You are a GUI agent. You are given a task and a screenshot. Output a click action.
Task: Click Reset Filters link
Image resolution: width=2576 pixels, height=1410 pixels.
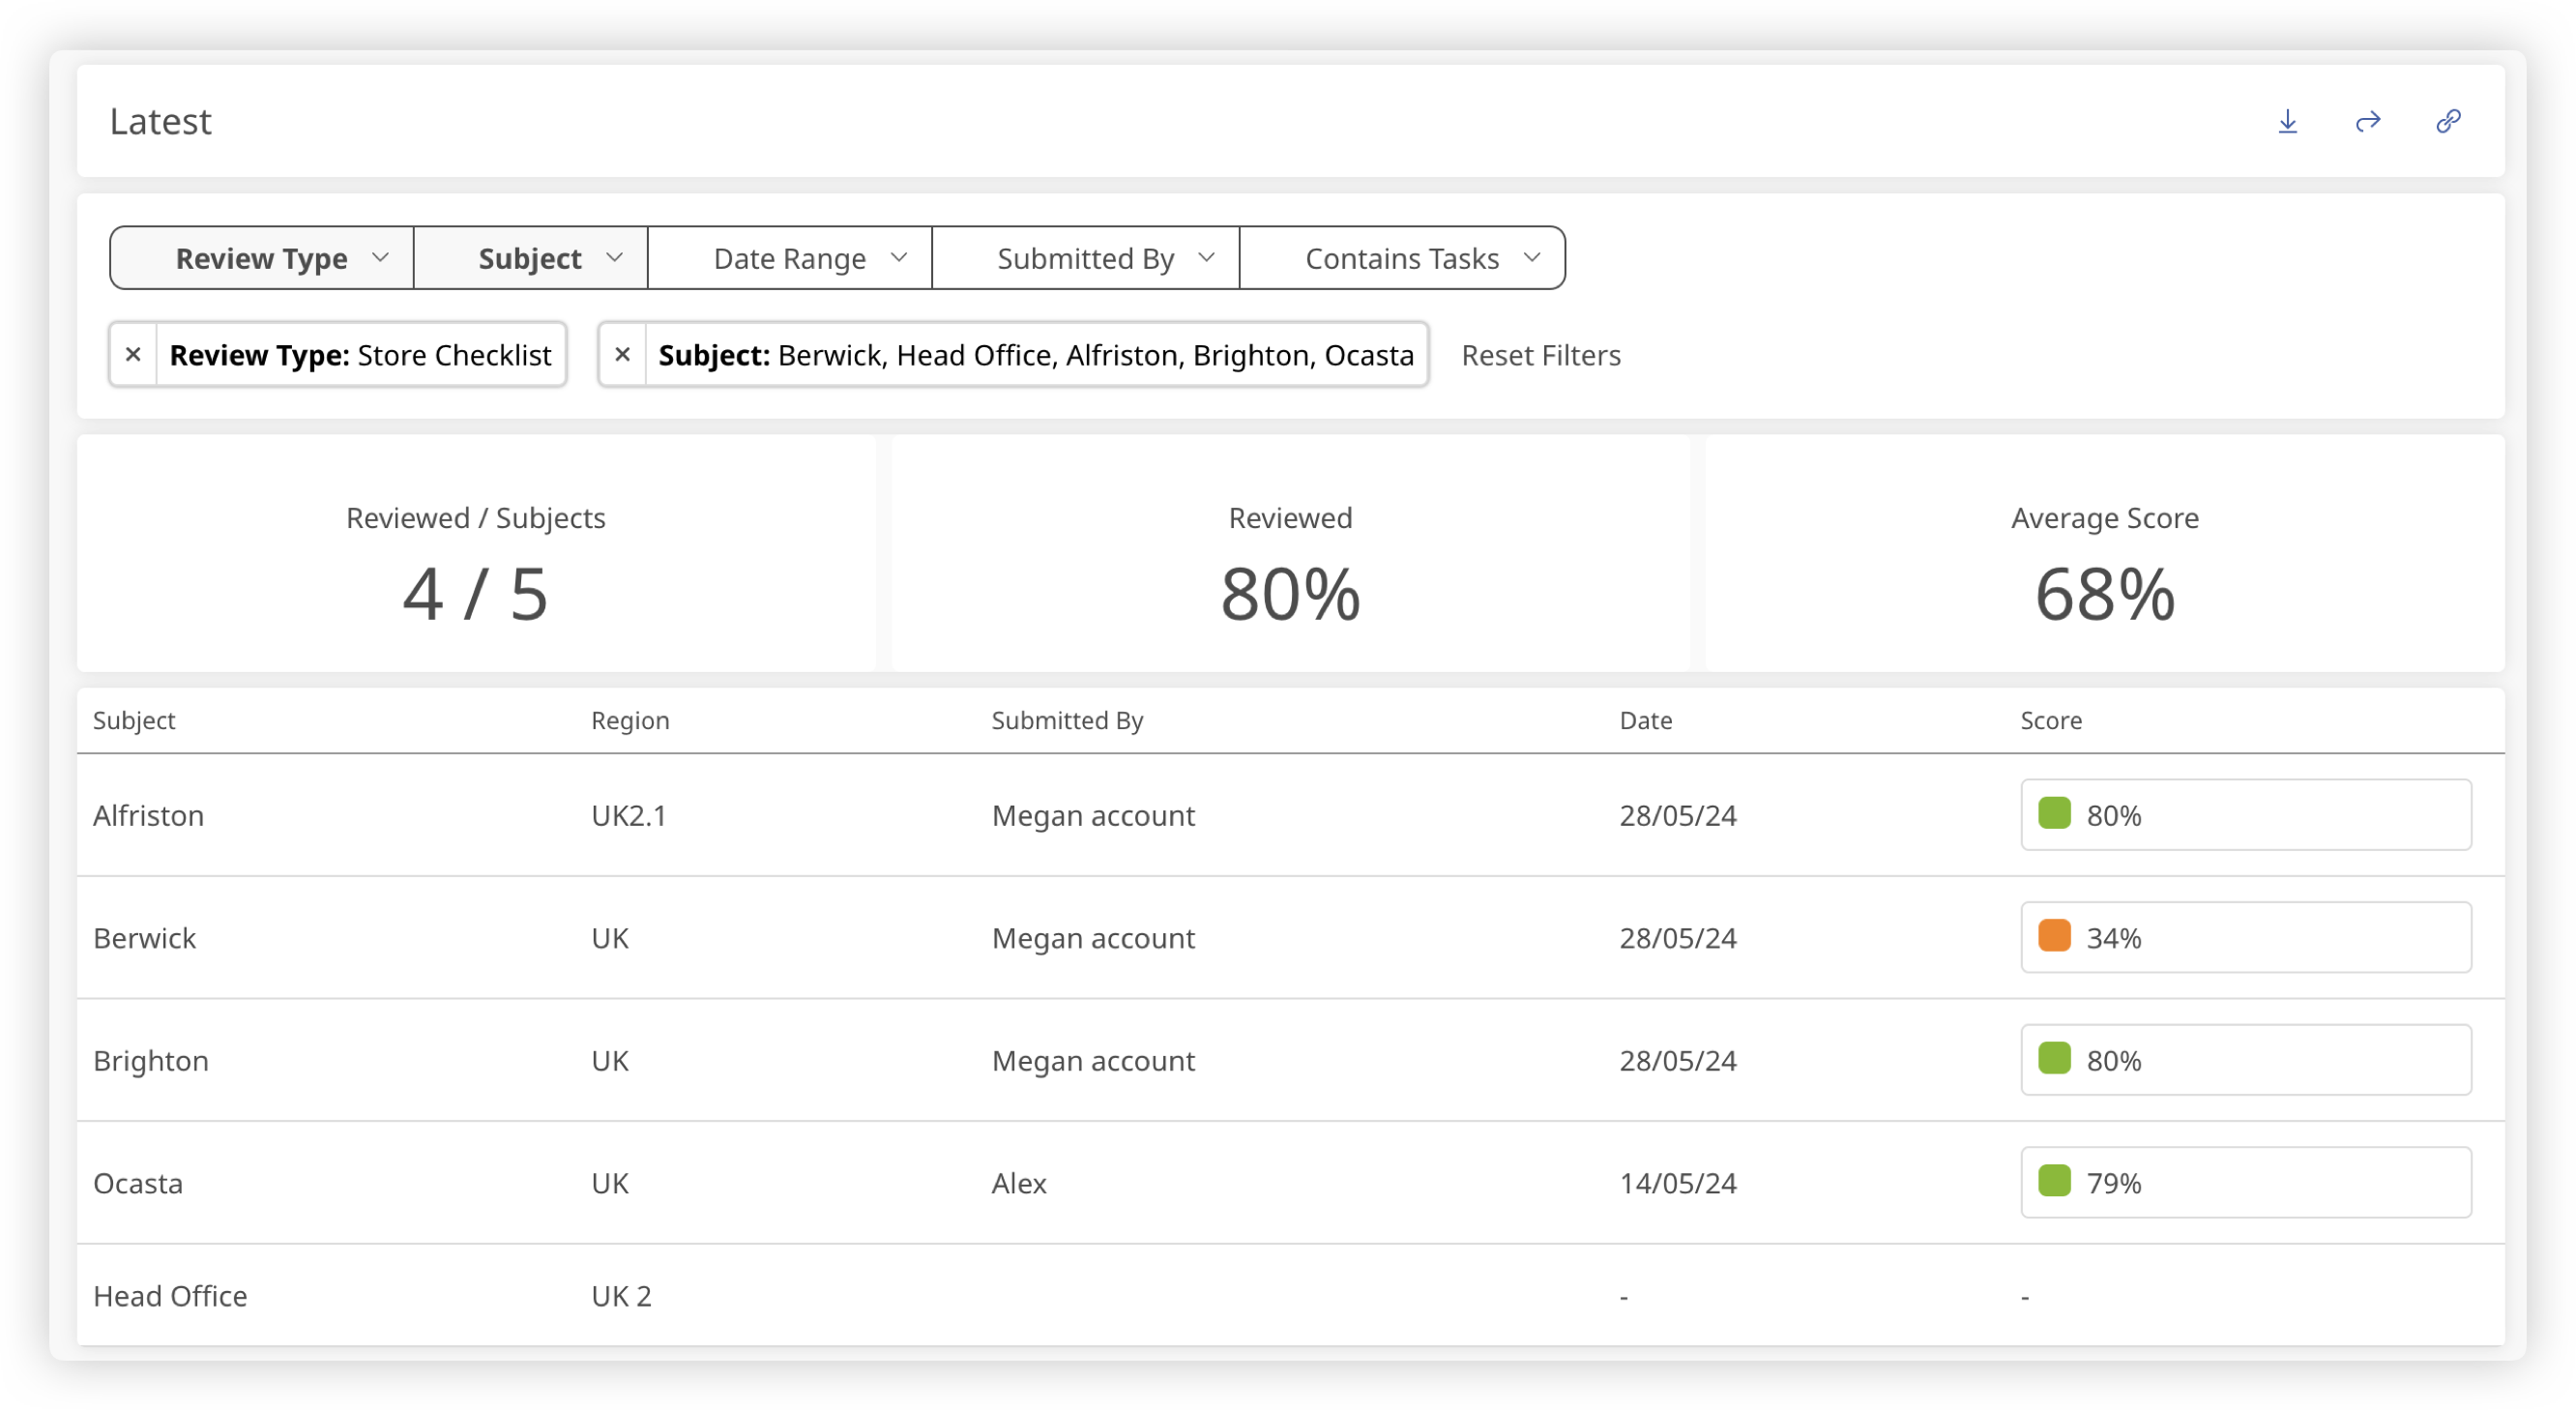[1540, 356]
